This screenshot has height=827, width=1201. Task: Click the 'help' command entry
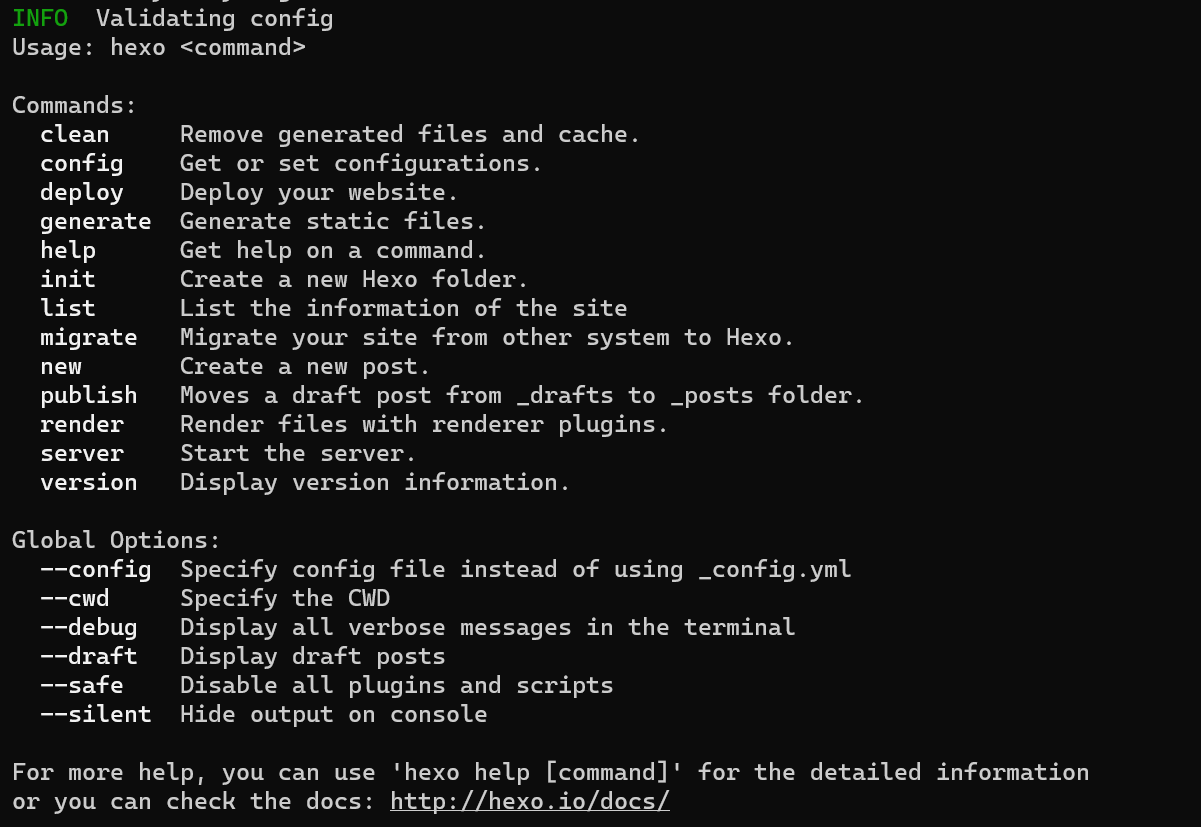68,250
